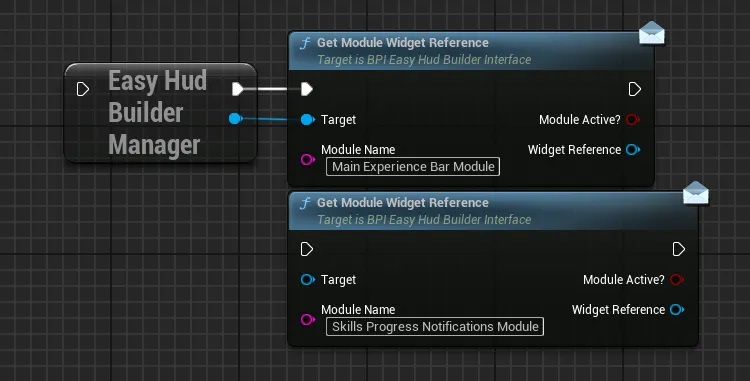
Task: Click blue object output pin on Easy Hud Builder Manager
Action: (235, 118)
